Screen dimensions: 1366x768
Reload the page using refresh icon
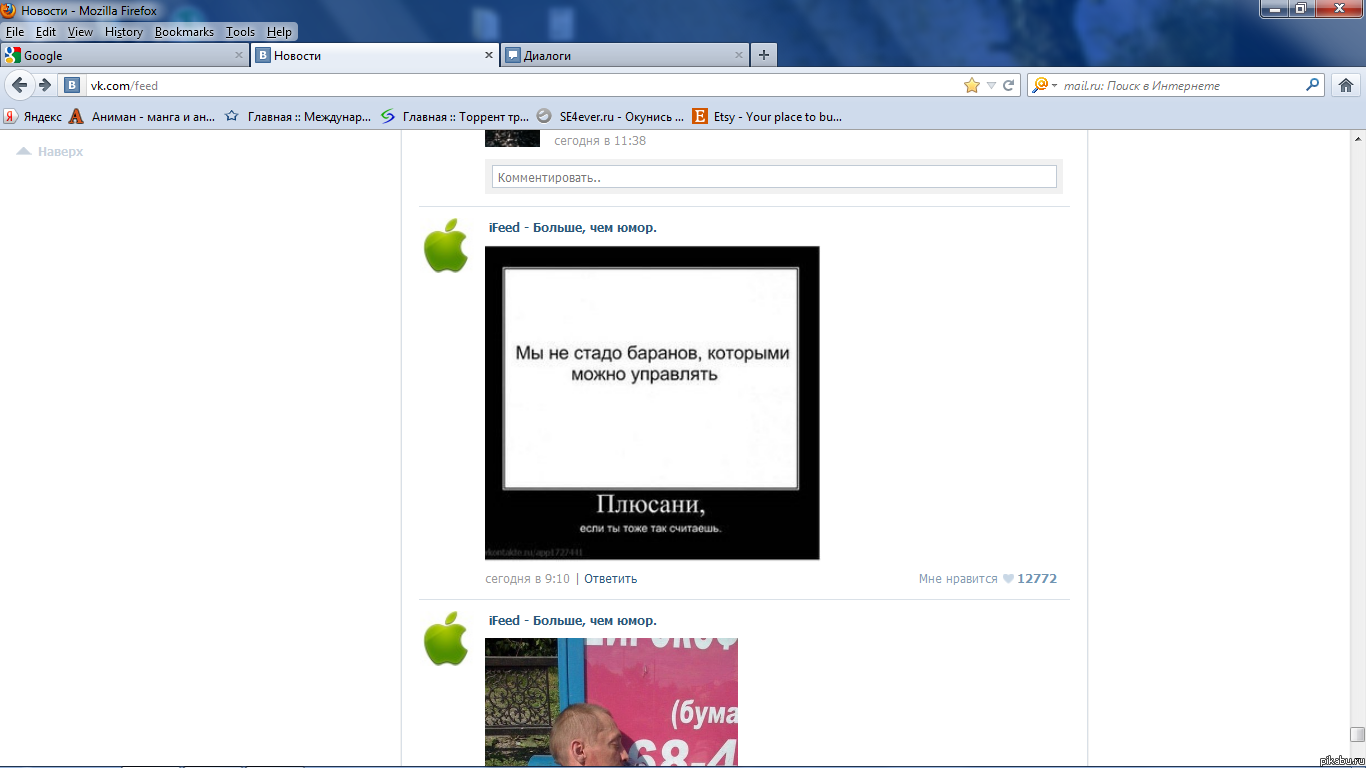click(1008, 85)
